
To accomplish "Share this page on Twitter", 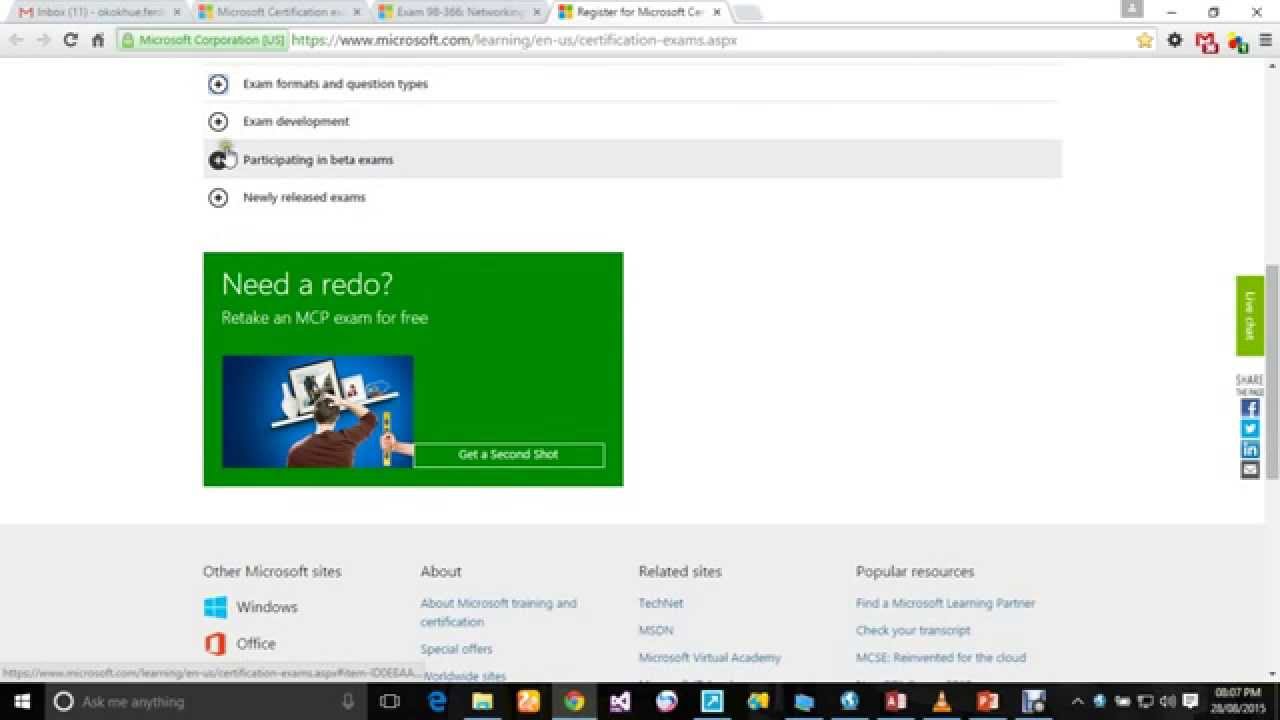I will pos(1250,428).
